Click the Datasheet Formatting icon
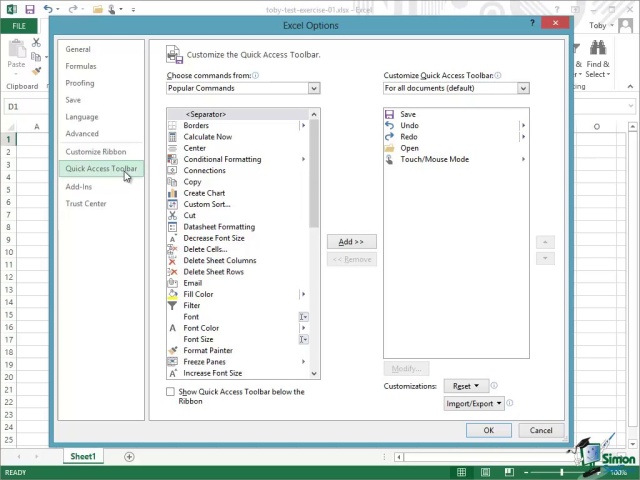The width and height of the screenshot is (640, 480). pyautogui.click(x=173, y=227)
